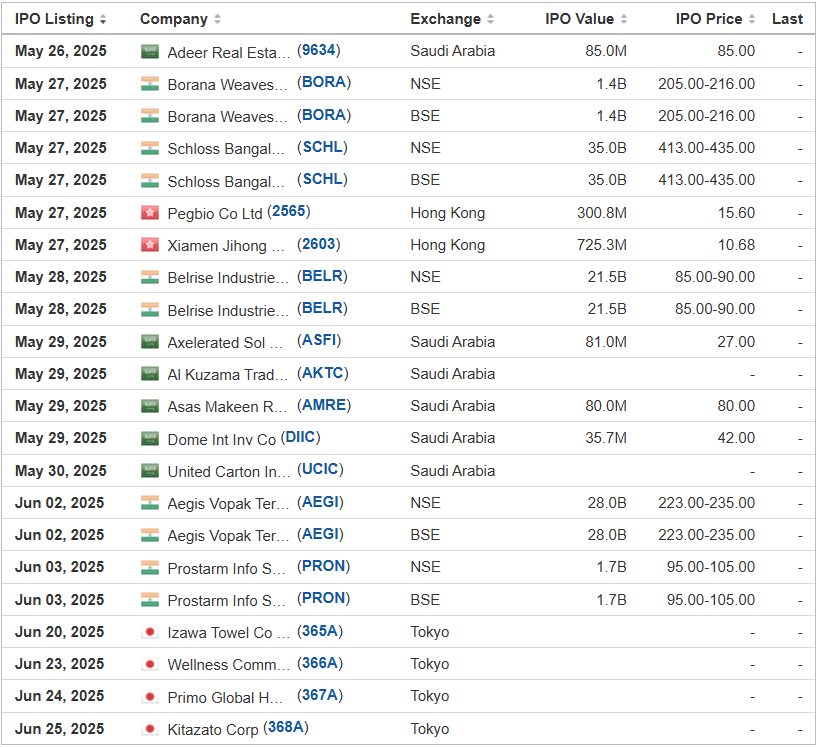This screenshot has width=818, height=747.
Task: Select IPO value 300.8M for Pegbio
Action: pos(602,213)
